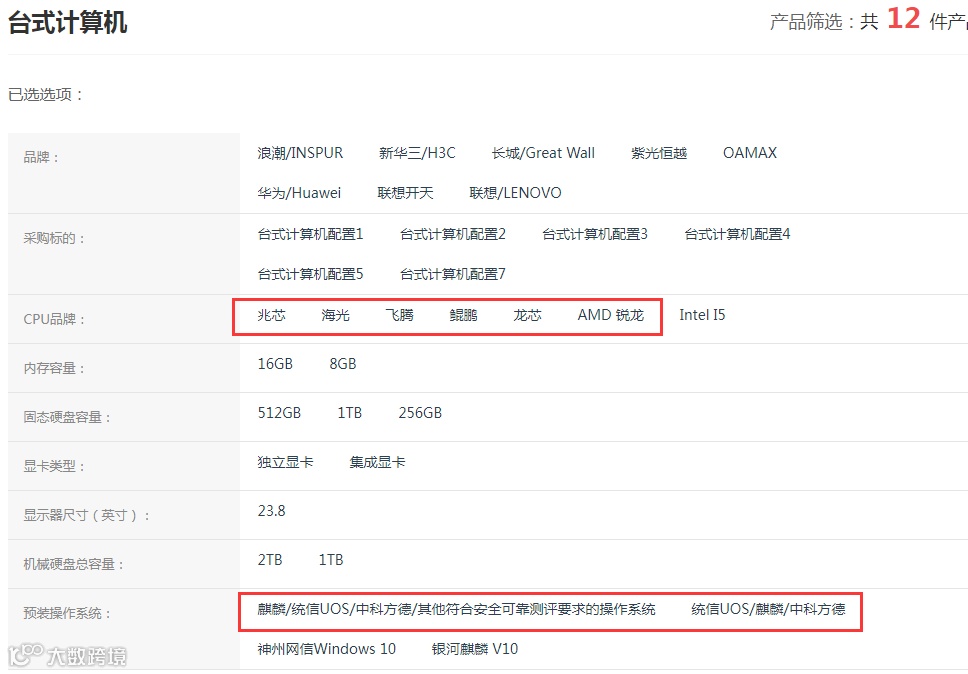Select 集成显卡 graphics type
Image resolution: width=968 pixels, height=674 pixels.
pyautogui.click(x=377, y=462)
